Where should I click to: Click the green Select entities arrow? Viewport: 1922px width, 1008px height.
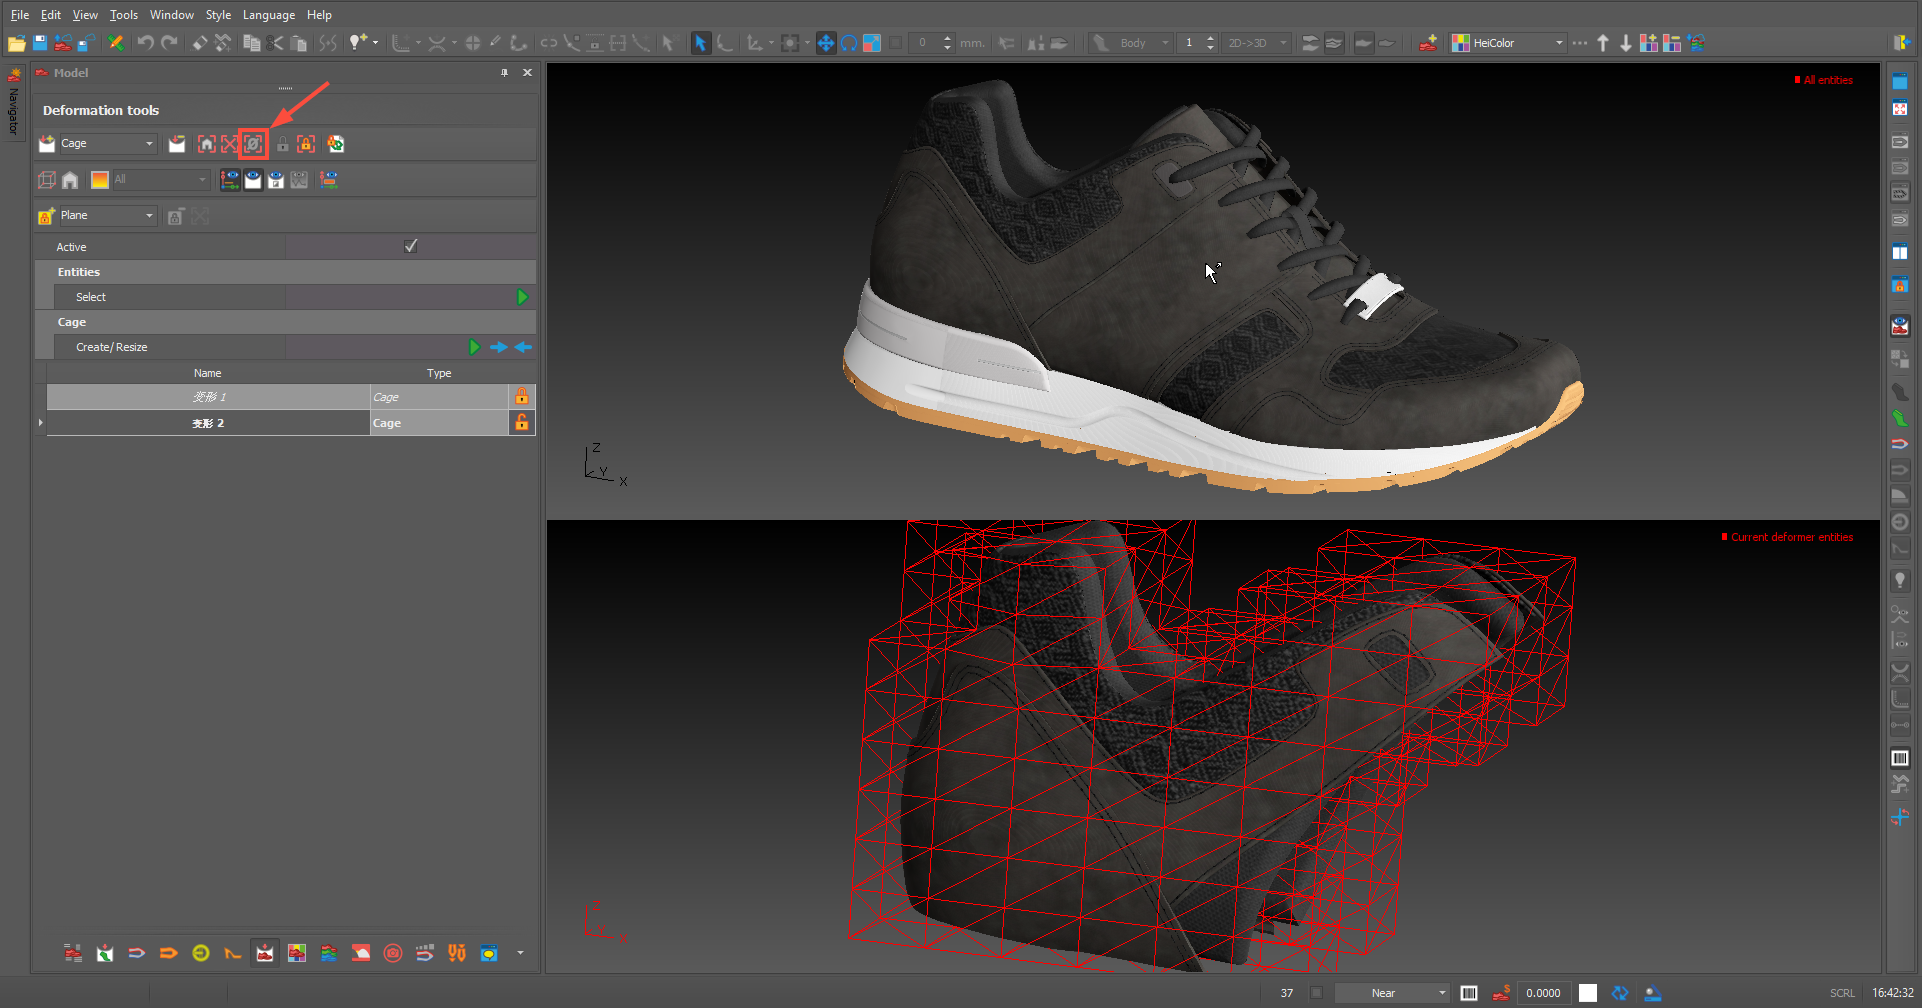pyautogui.click(x=521, y=297)
